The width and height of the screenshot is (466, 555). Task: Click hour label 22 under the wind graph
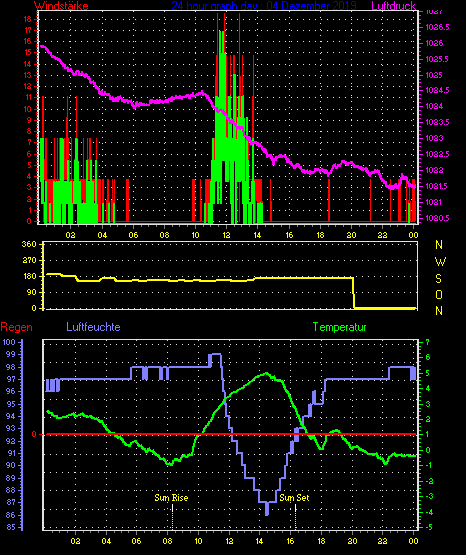click(382, 235)
